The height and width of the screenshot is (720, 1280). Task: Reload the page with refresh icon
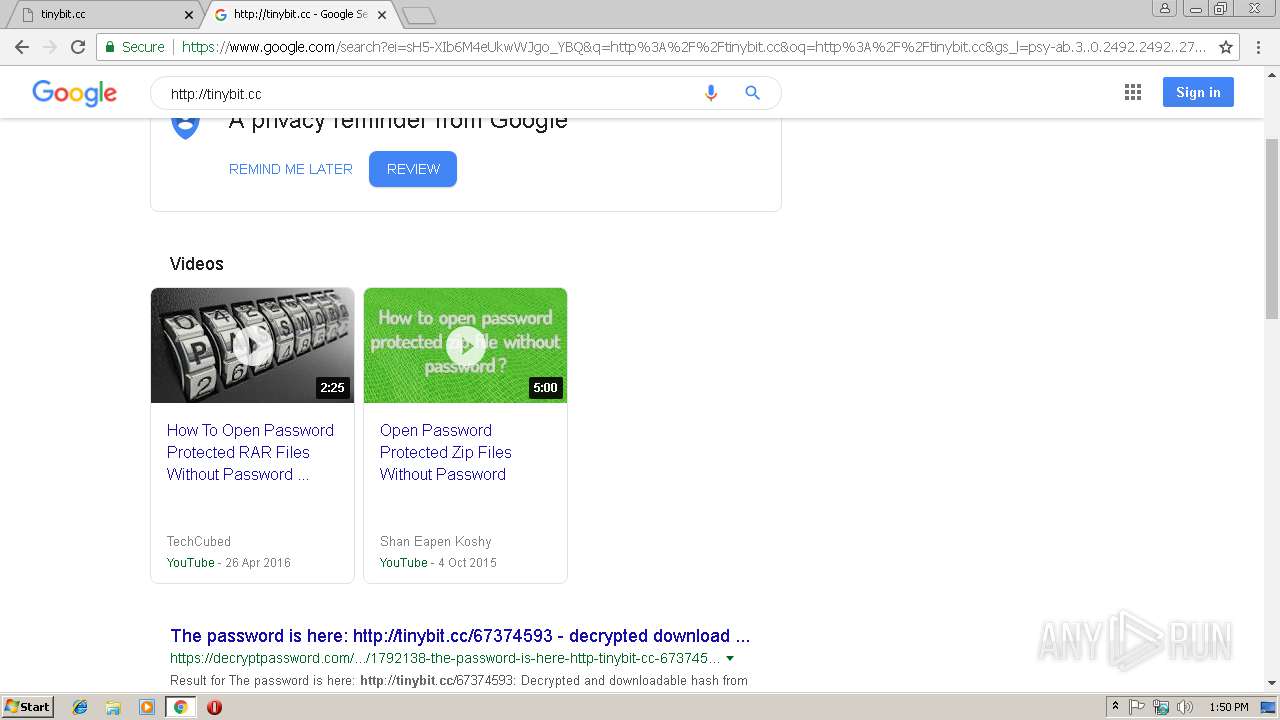78,47
